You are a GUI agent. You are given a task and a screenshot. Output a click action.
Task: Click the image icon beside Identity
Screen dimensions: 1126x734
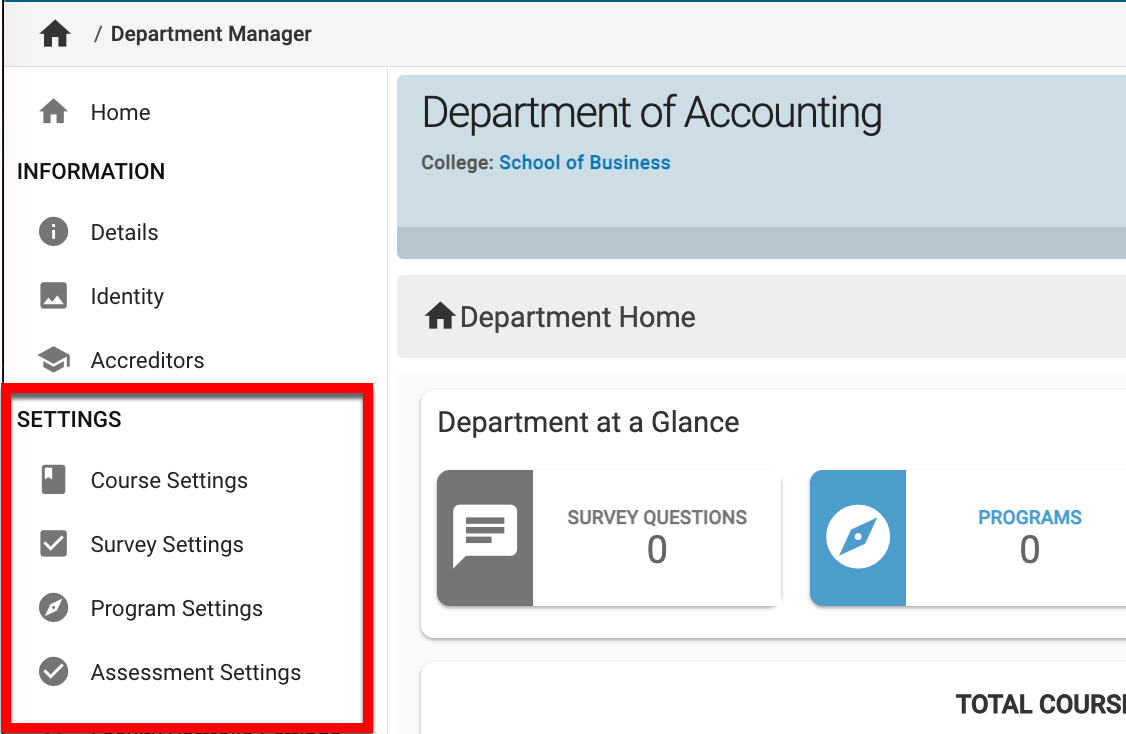(53, 296)
